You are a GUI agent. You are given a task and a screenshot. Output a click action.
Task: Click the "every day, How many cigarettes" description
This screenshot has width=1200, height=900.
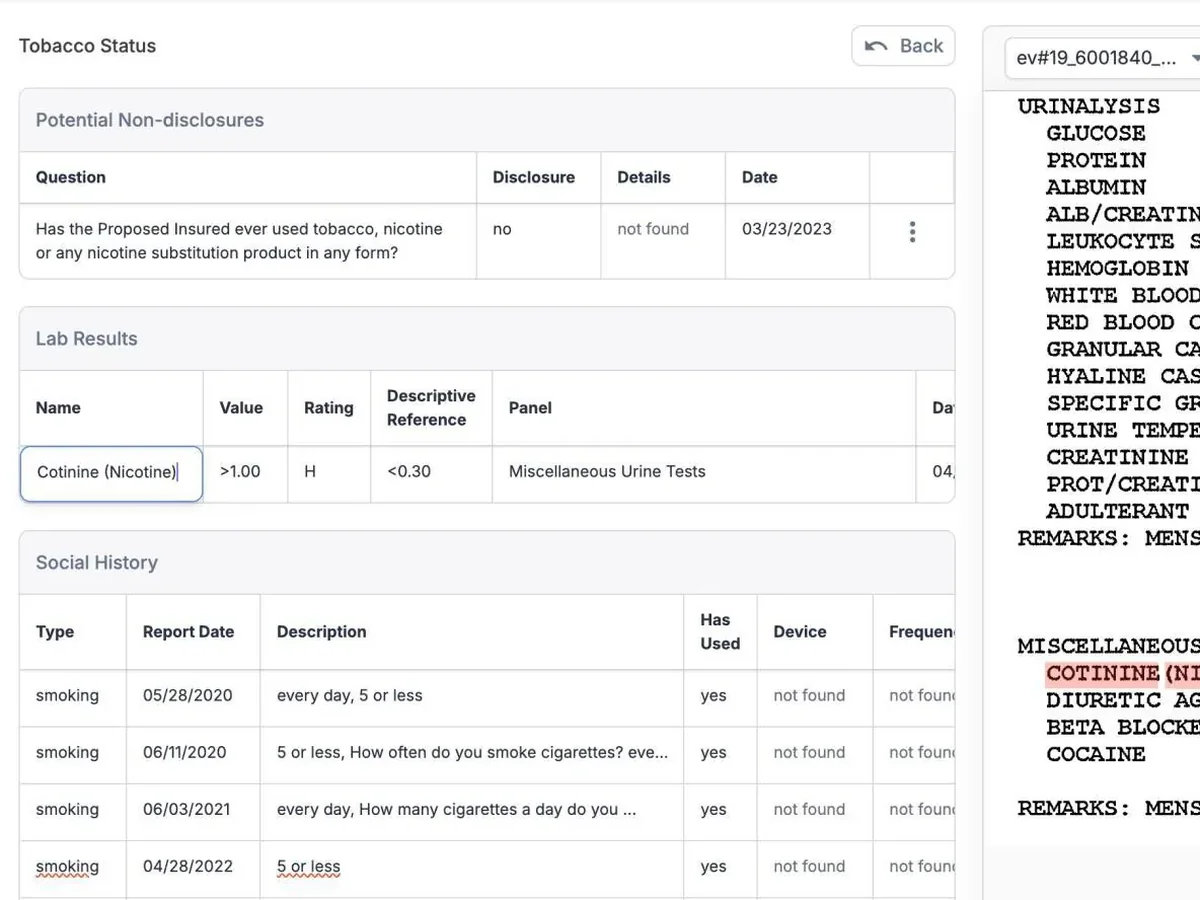457,810
